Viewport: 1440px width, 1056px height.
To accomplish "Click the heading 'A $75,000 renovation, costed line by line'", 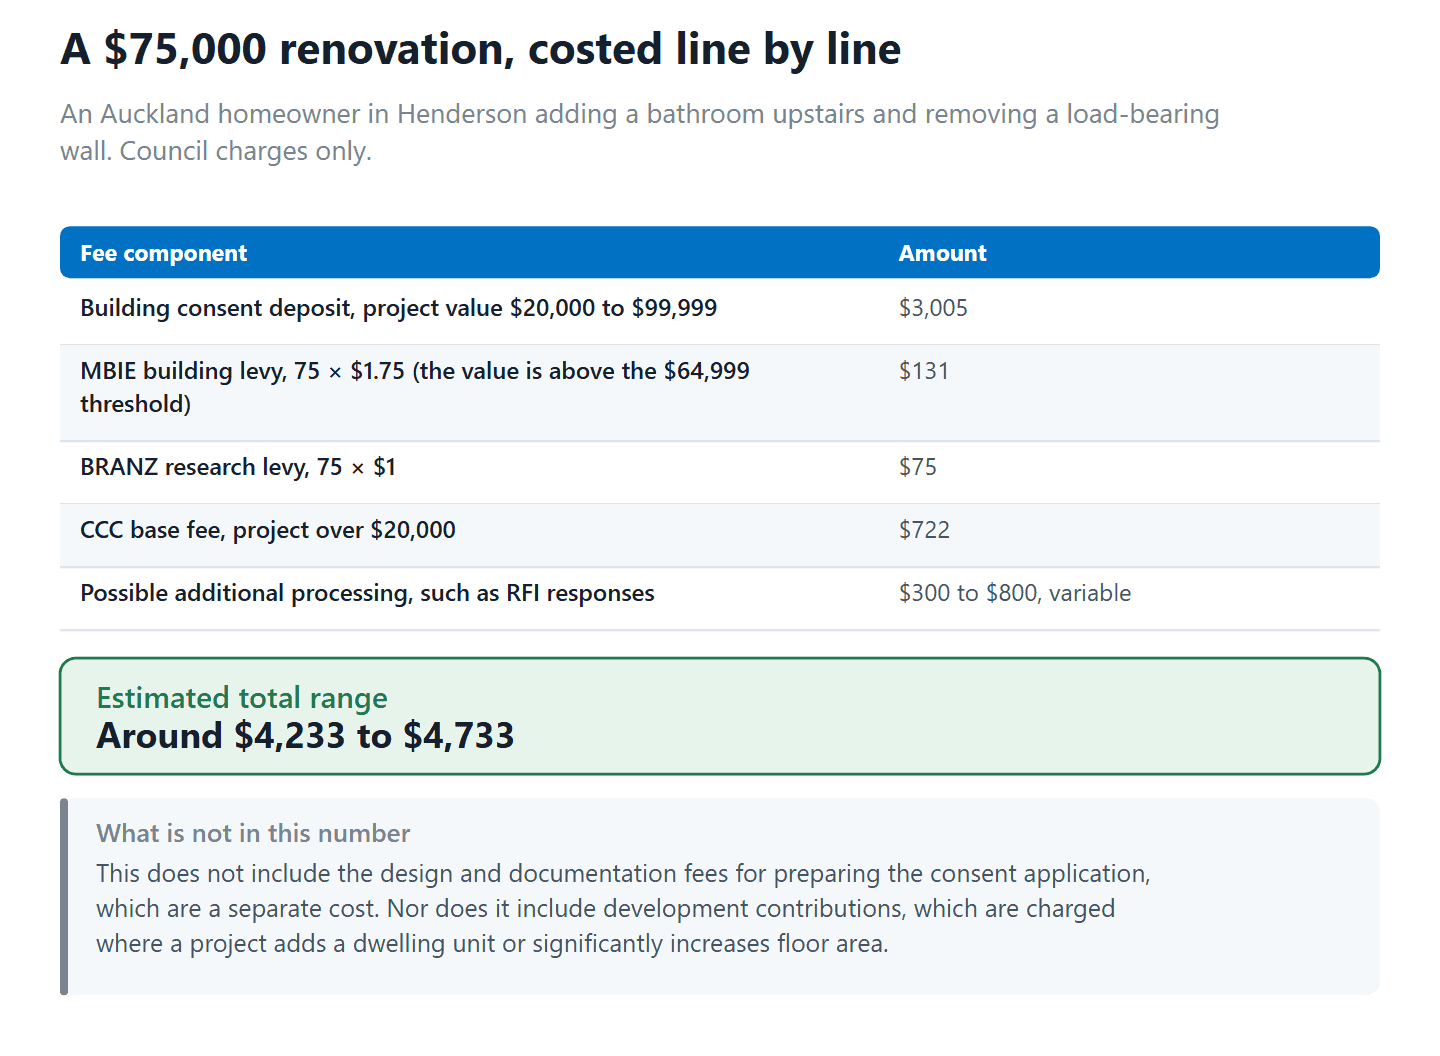I will (481, 49).
